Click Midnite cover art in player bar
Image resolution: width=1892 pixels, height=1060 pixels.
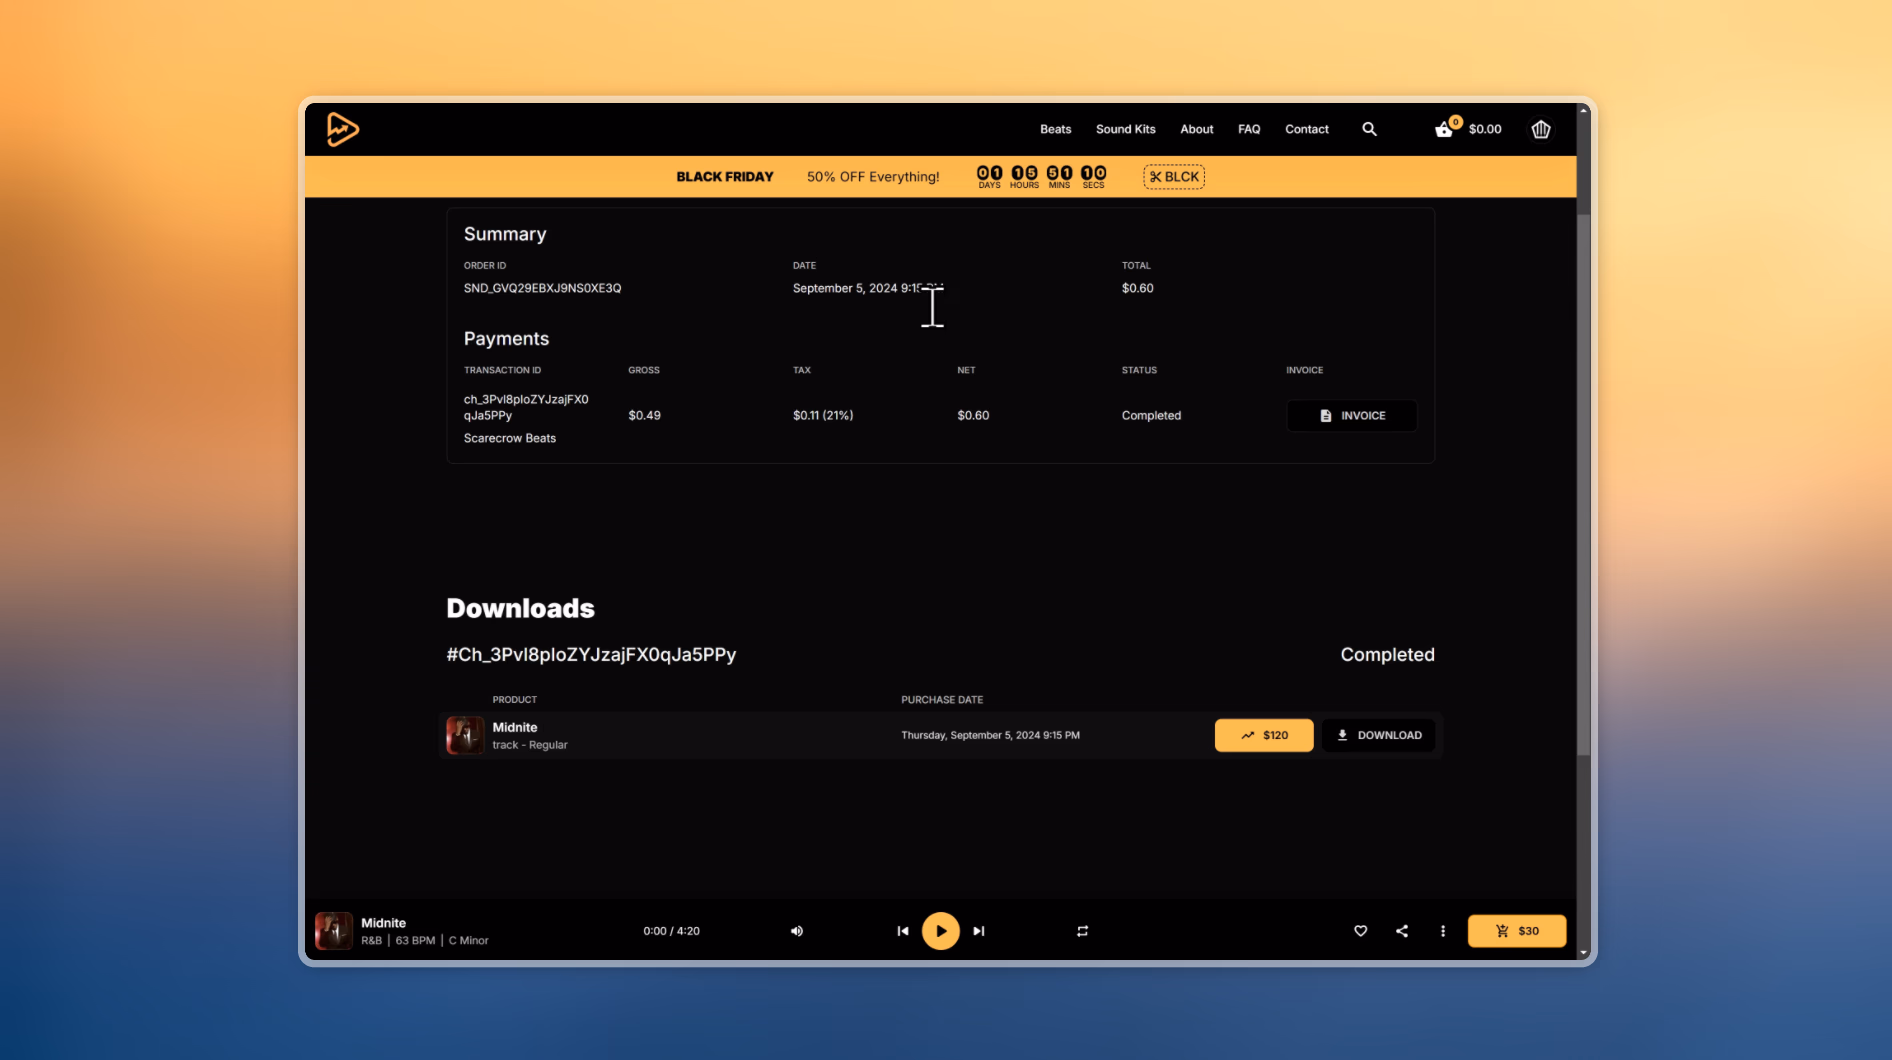point(334,931)
